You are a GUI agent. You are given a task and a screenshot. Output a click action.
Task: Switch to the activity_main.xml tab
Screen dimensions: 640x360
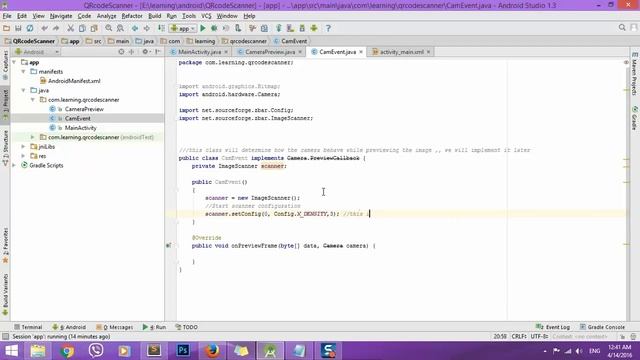(401, 52)
